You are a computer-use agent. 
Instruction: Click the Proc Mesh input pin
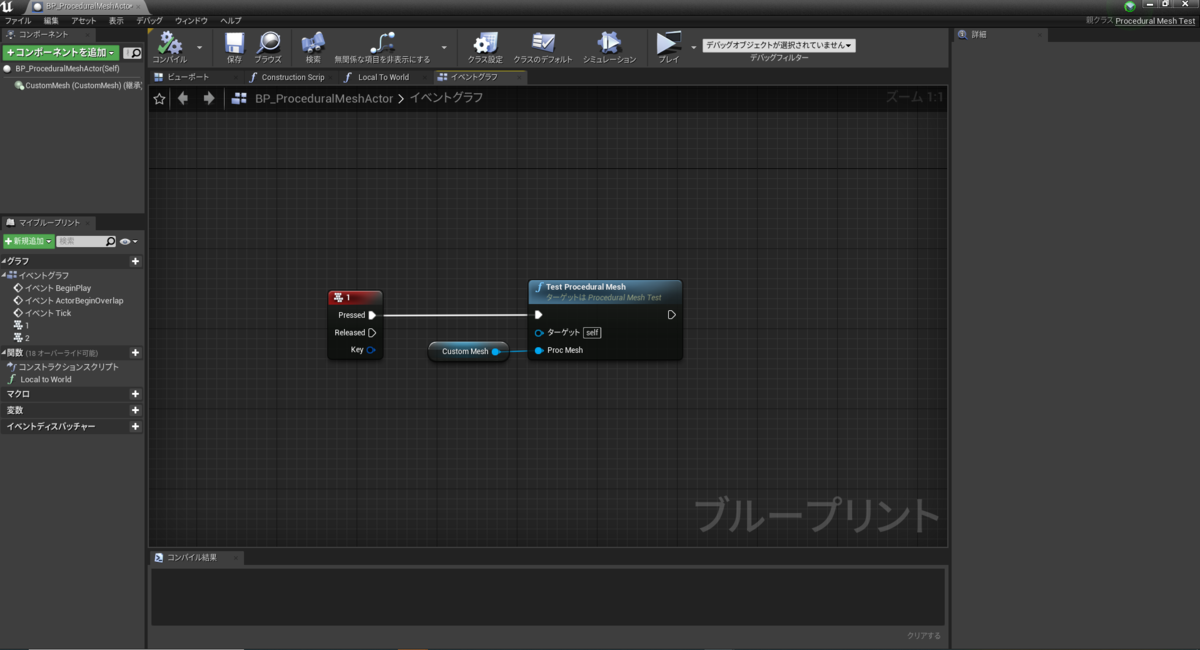539,350
